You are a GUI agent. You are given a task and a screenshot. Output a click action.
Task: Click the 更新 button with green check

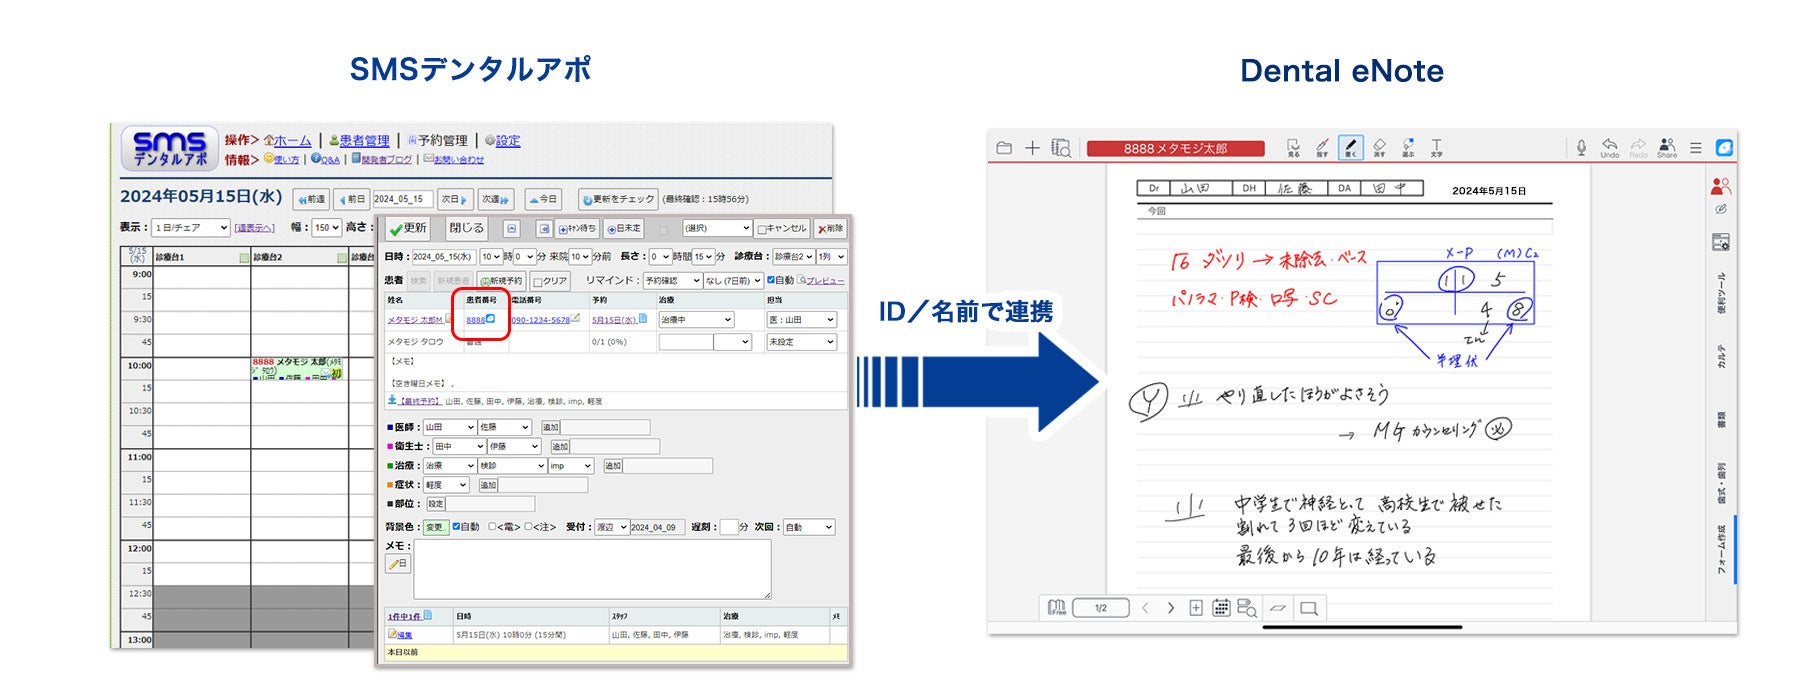coord(408,228)
